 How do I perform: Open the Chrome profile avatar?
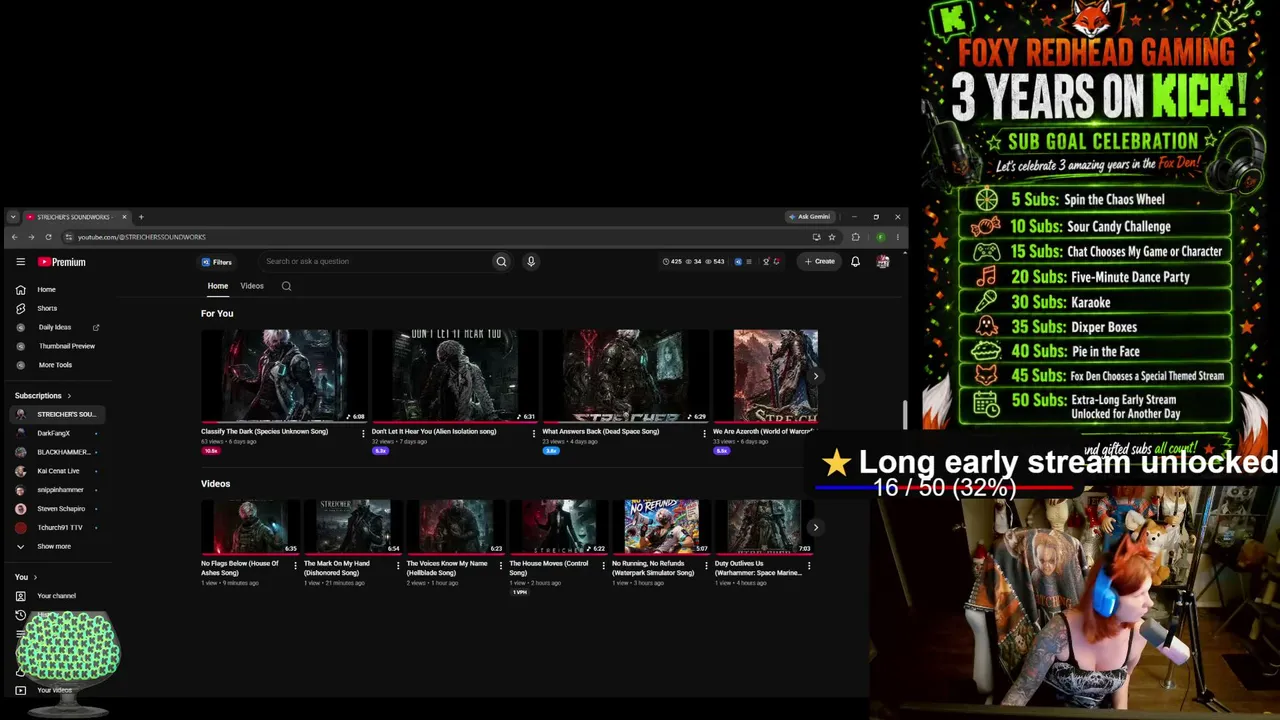click(x=880, y=237)
